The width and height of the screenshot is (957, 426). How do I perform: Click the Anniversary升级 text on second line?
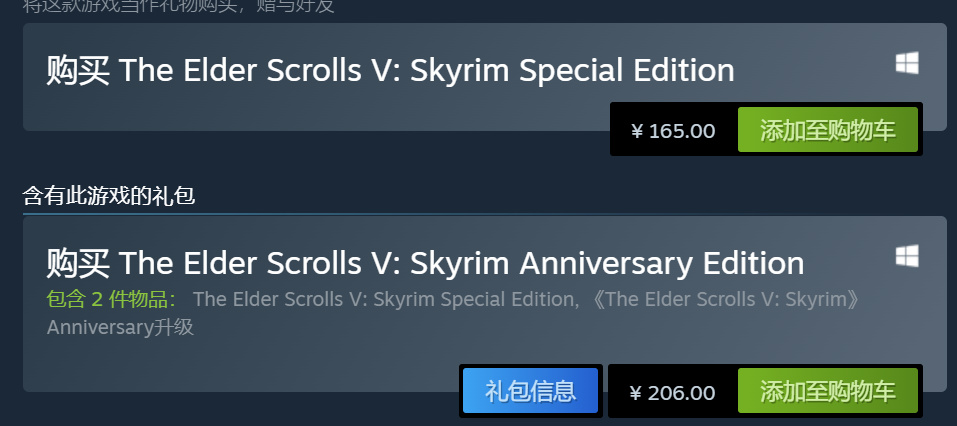click(120, 327)
